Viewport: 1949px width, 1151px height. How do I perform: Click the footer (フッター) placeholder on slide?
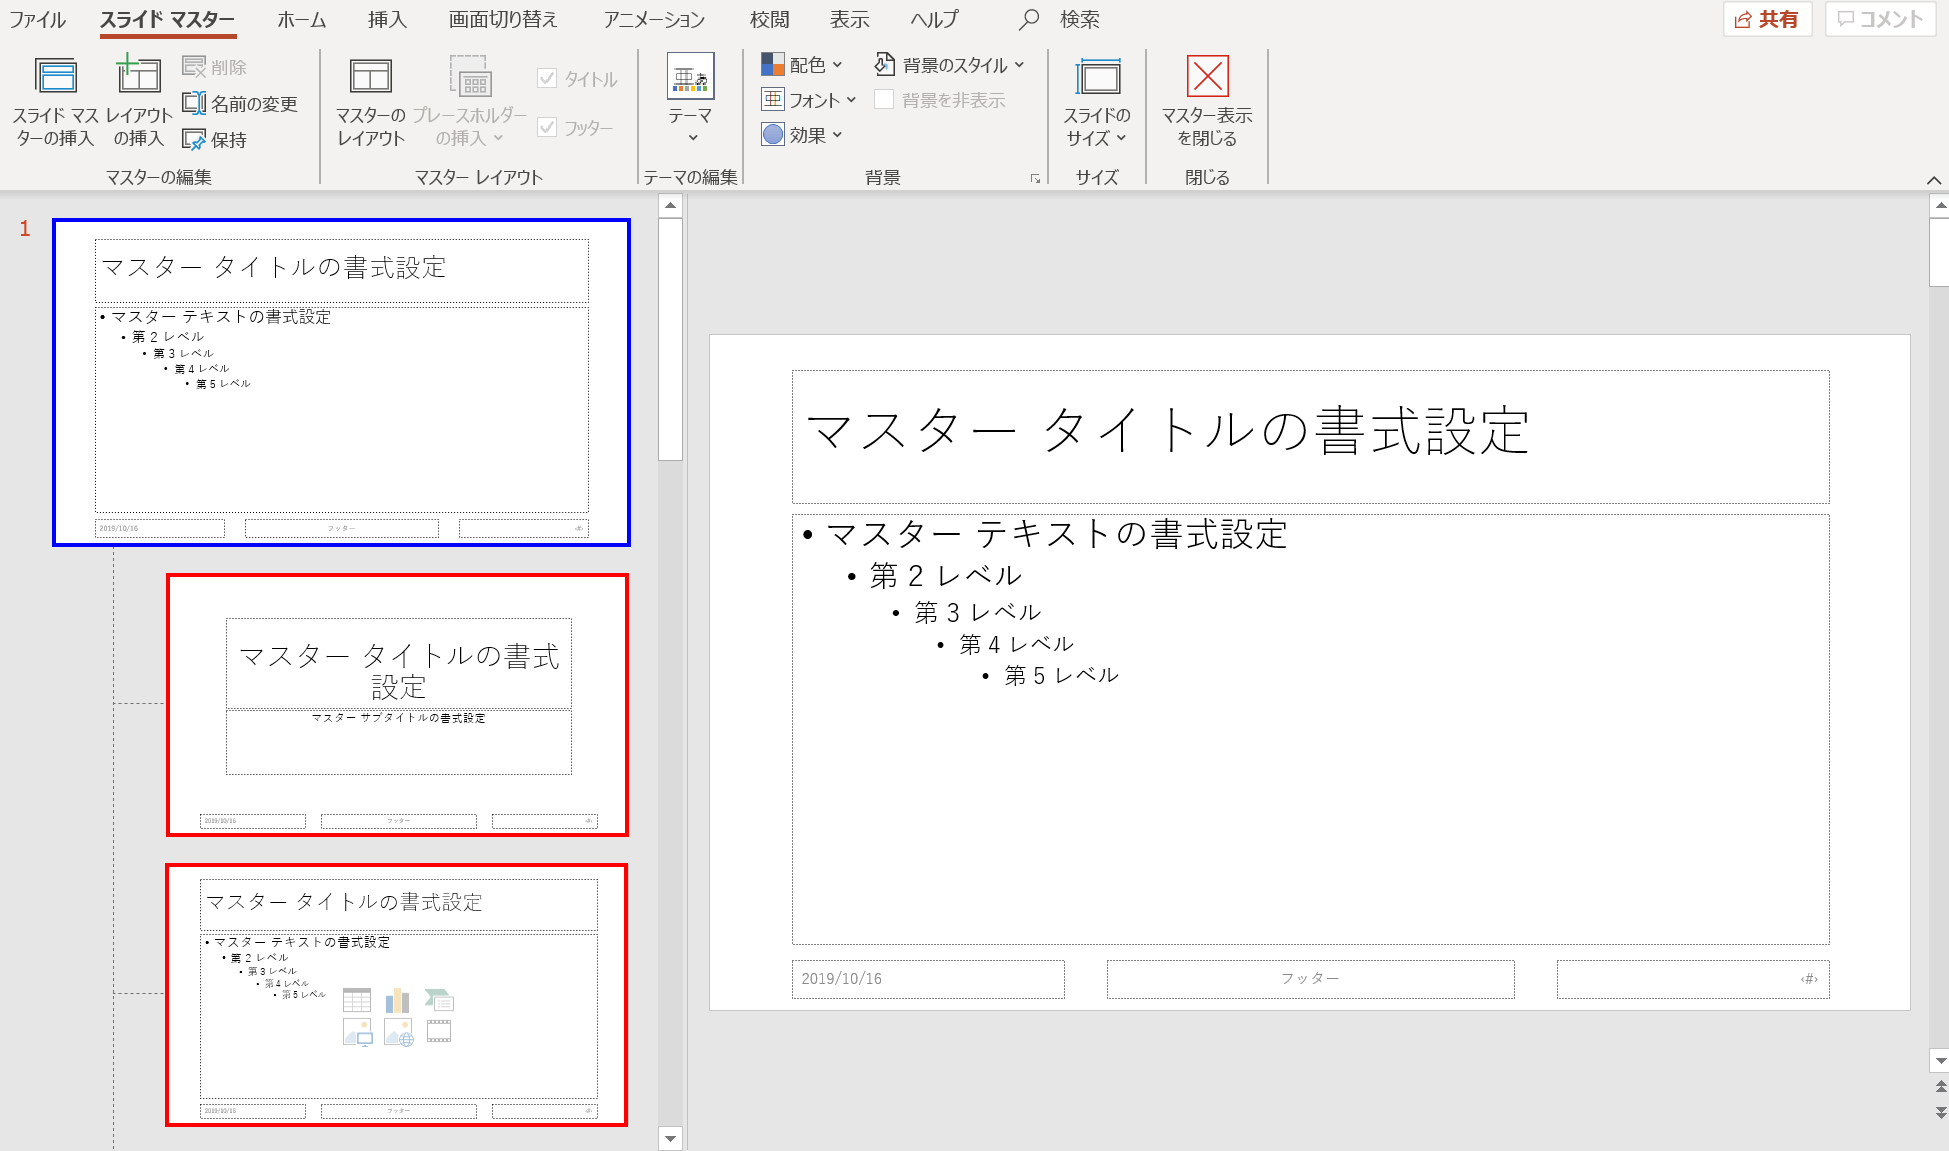click(x=1310, y=979)
